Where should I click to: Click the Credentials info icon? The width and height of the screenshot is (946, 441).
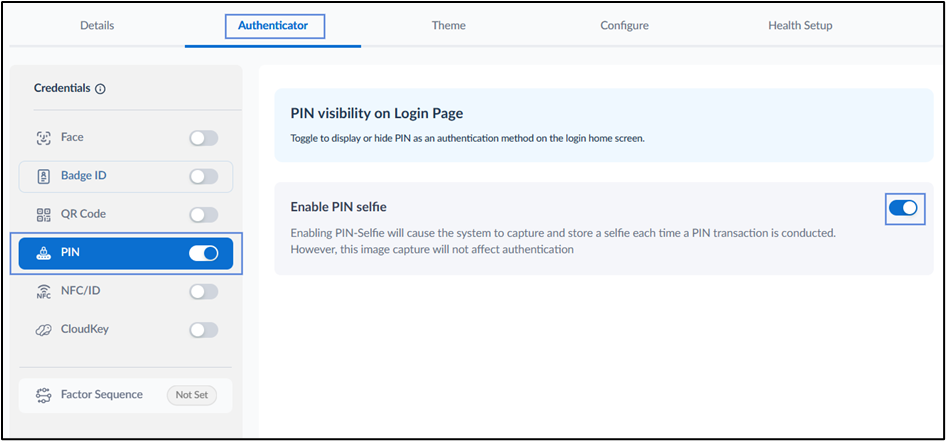click(x=101, y=89)
